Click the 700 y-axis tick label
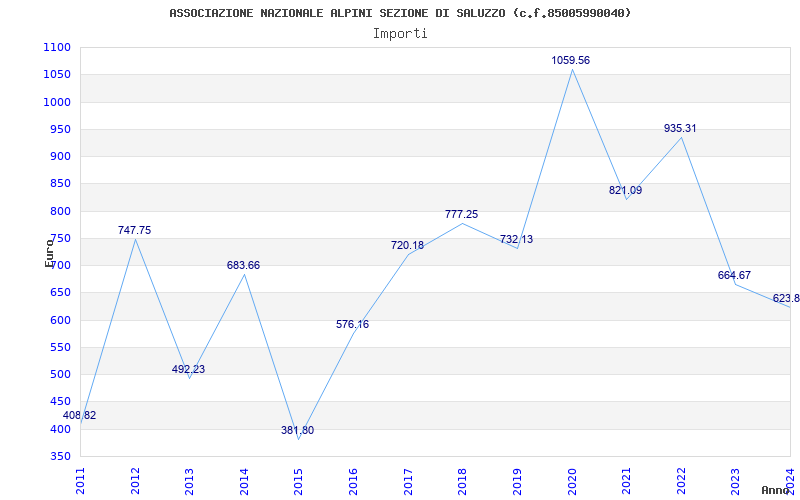 [61, 265]
